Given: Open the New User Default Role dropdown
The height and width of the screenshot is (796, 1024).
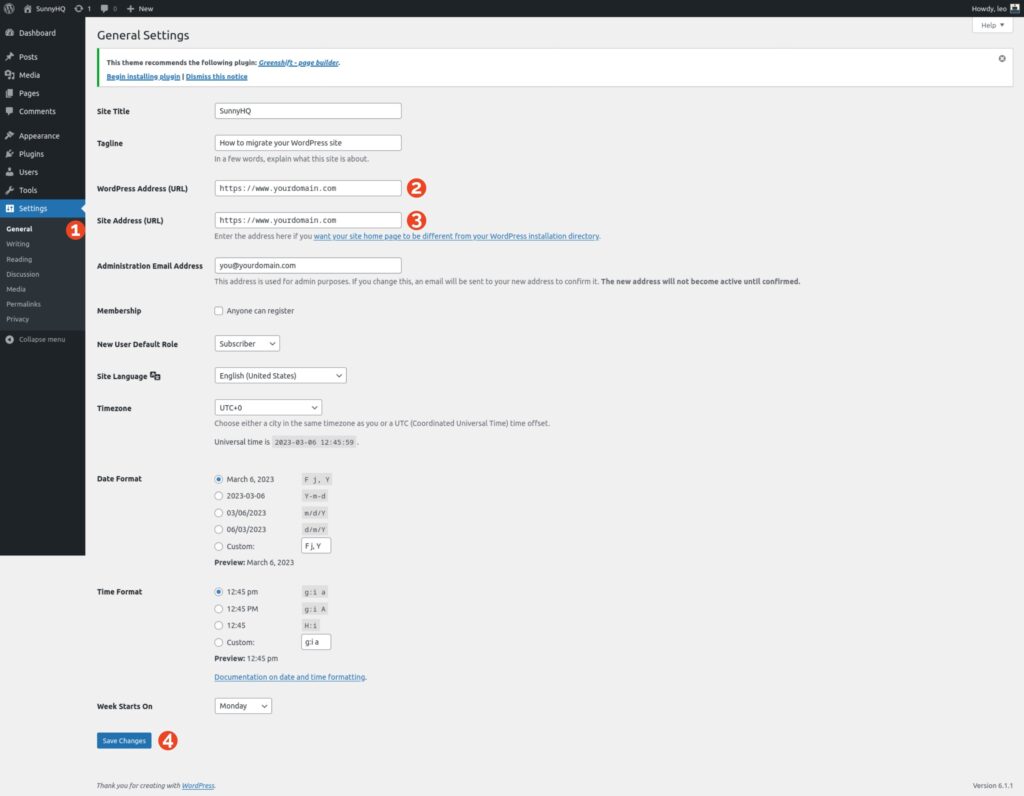Looking at the screenshot, I should (246, 342).
